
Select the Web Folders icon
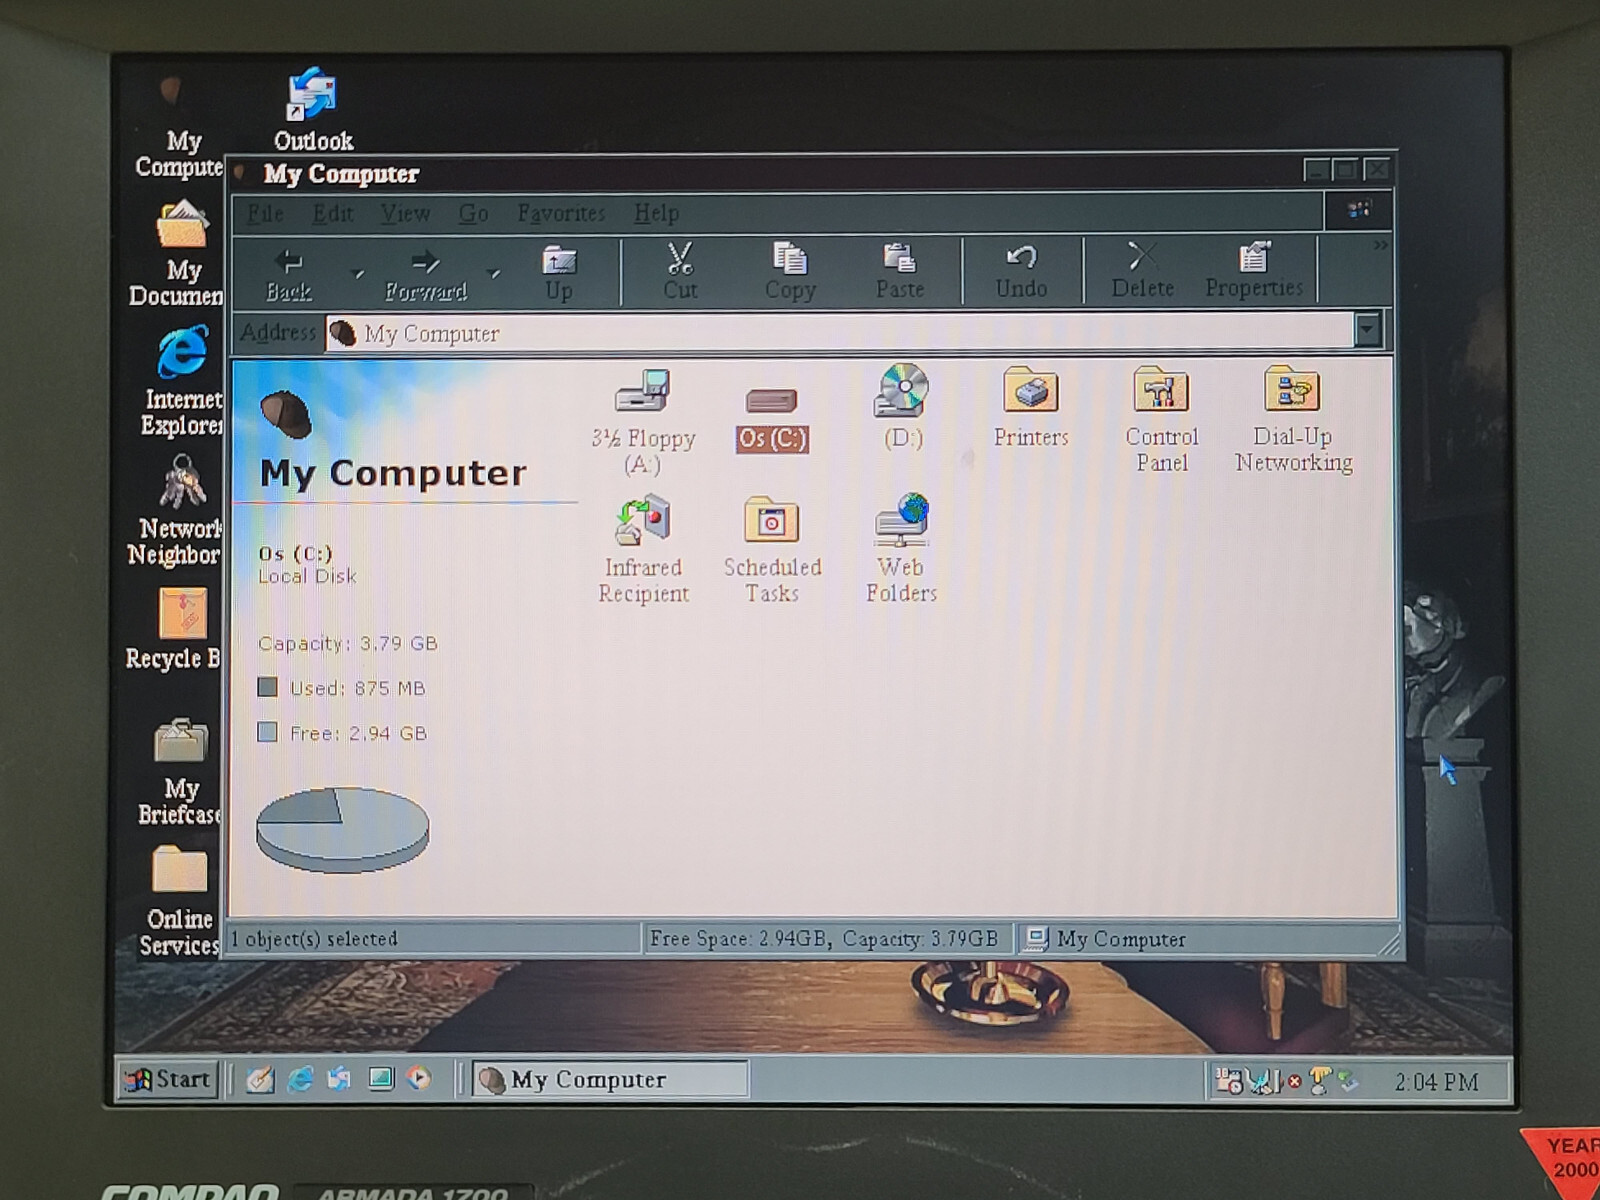pyautogui.click(x=901, y=549)
